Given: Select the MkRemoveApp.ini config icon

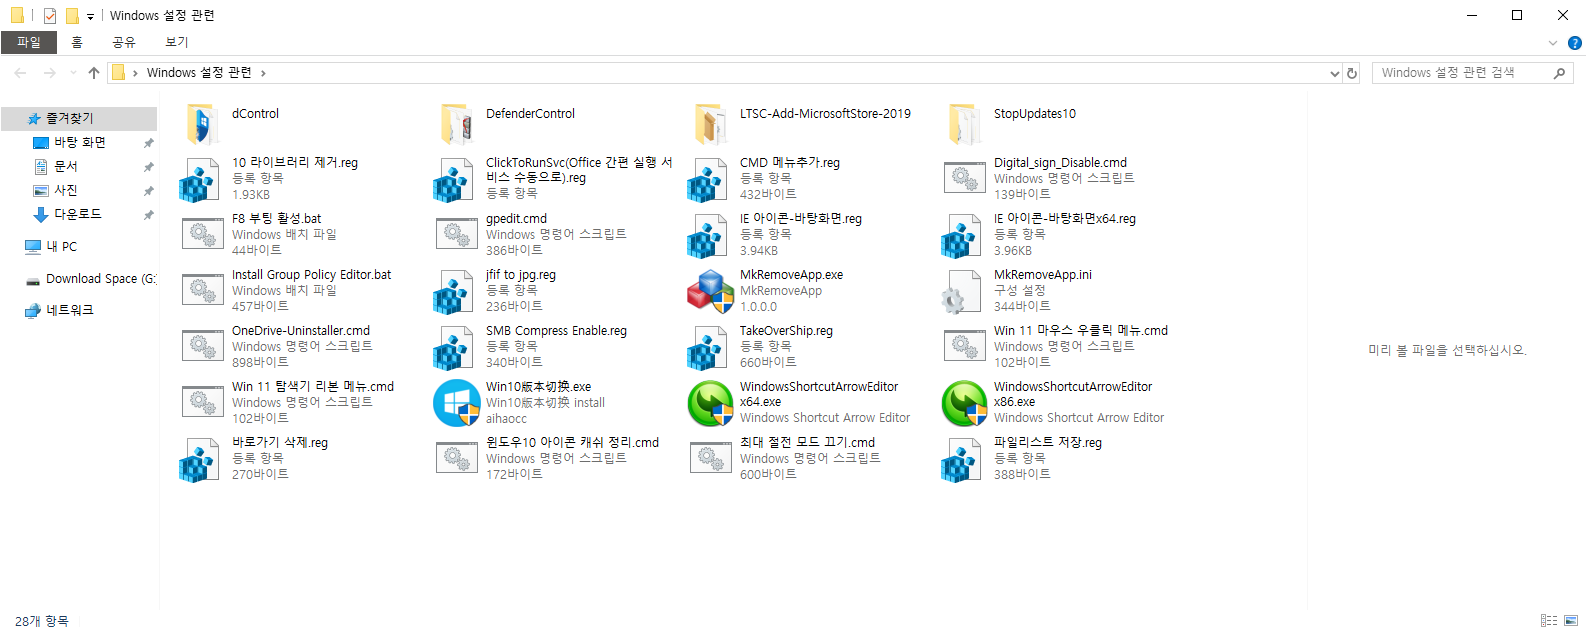Looking at the screenshot, I should (962, 292).
